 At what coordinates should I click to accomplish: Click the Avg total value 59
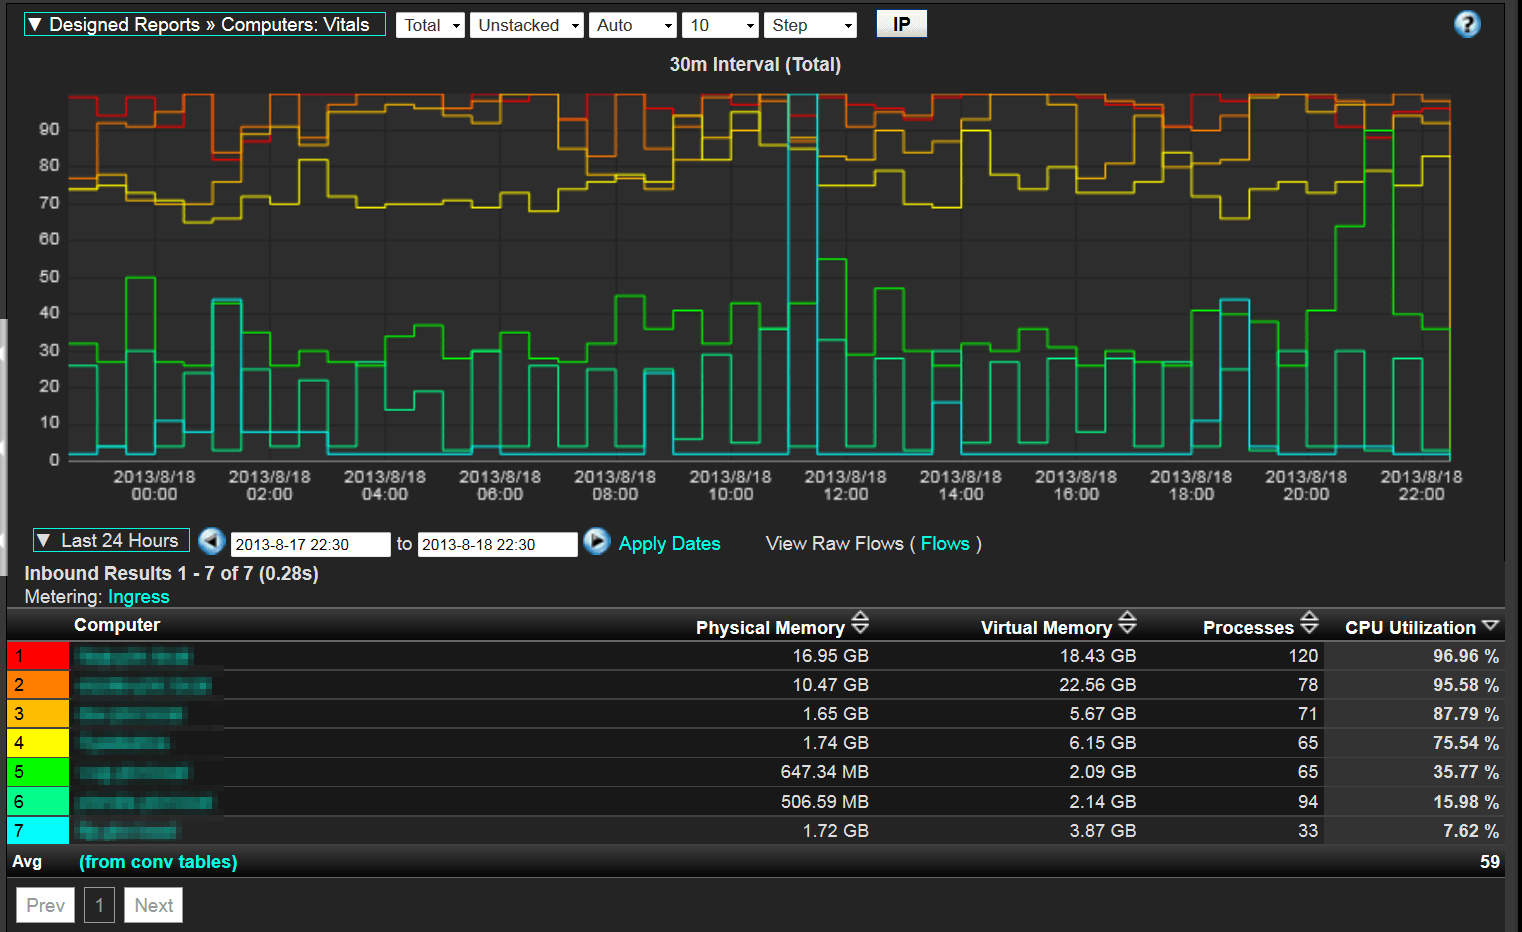point(1490,862)
